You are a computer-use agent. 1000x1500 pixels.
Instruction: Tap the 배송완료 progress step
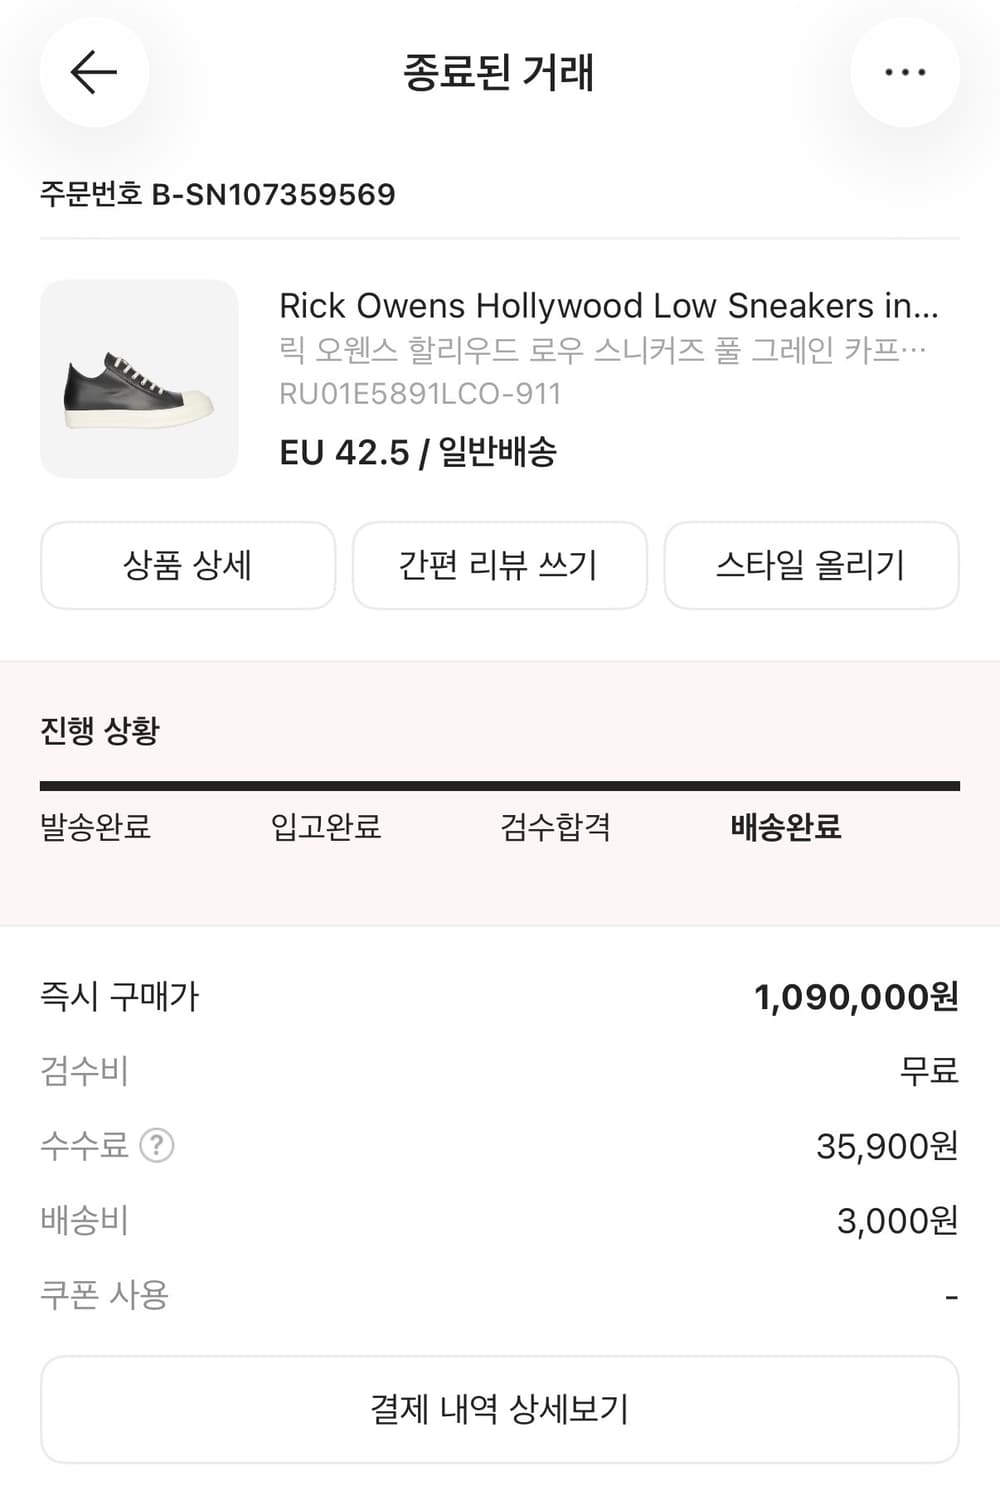coord(786,827)
